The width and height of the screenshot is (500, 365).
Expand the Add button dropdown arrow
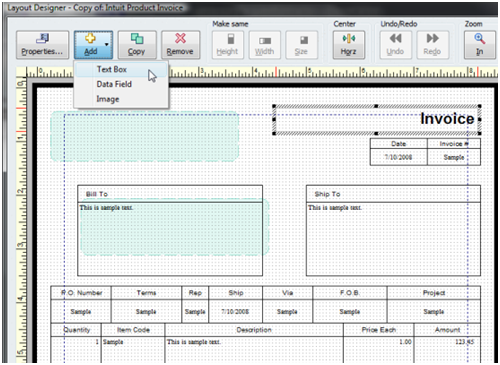coord(107,45)
